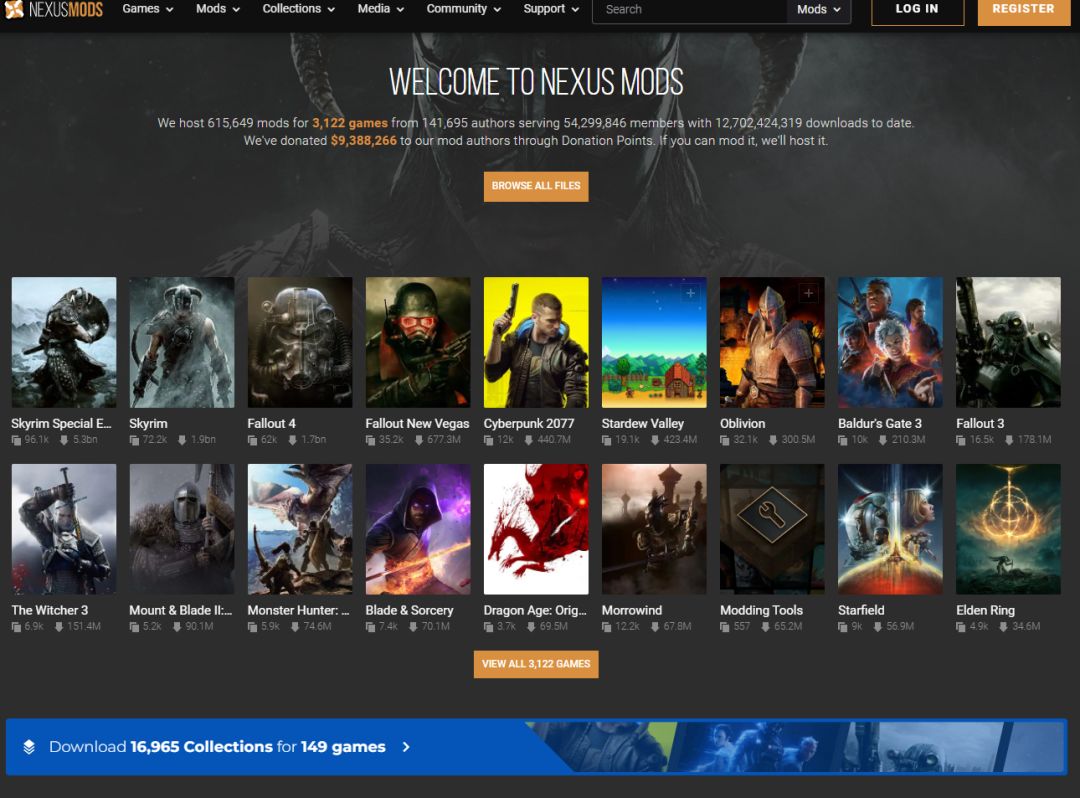Click Fallout New Vegas 677.3M downloads text
Image resolution: width=1080 pixels, height=798 pixels.
[444, 440]
